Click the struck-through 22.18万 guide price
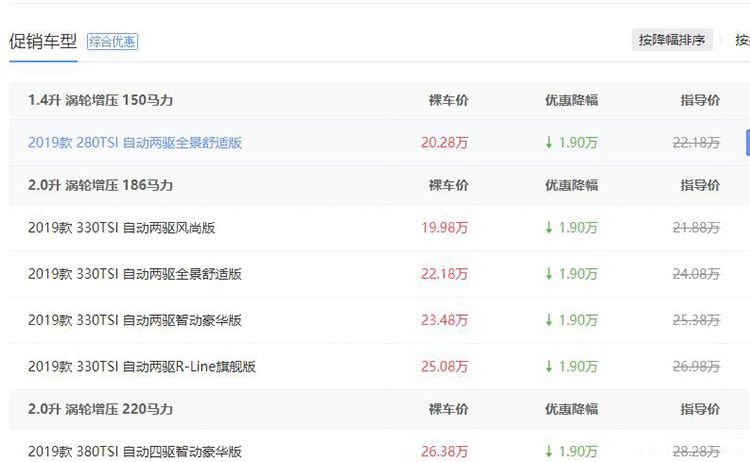 696,143
